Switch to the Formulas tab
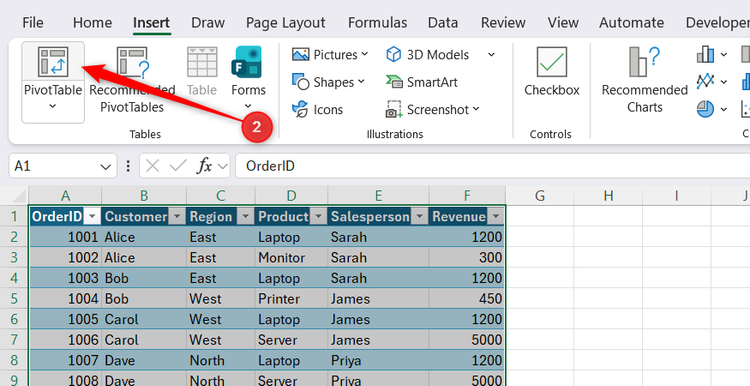This screenshot has width=750, height=386. [377, 22]
